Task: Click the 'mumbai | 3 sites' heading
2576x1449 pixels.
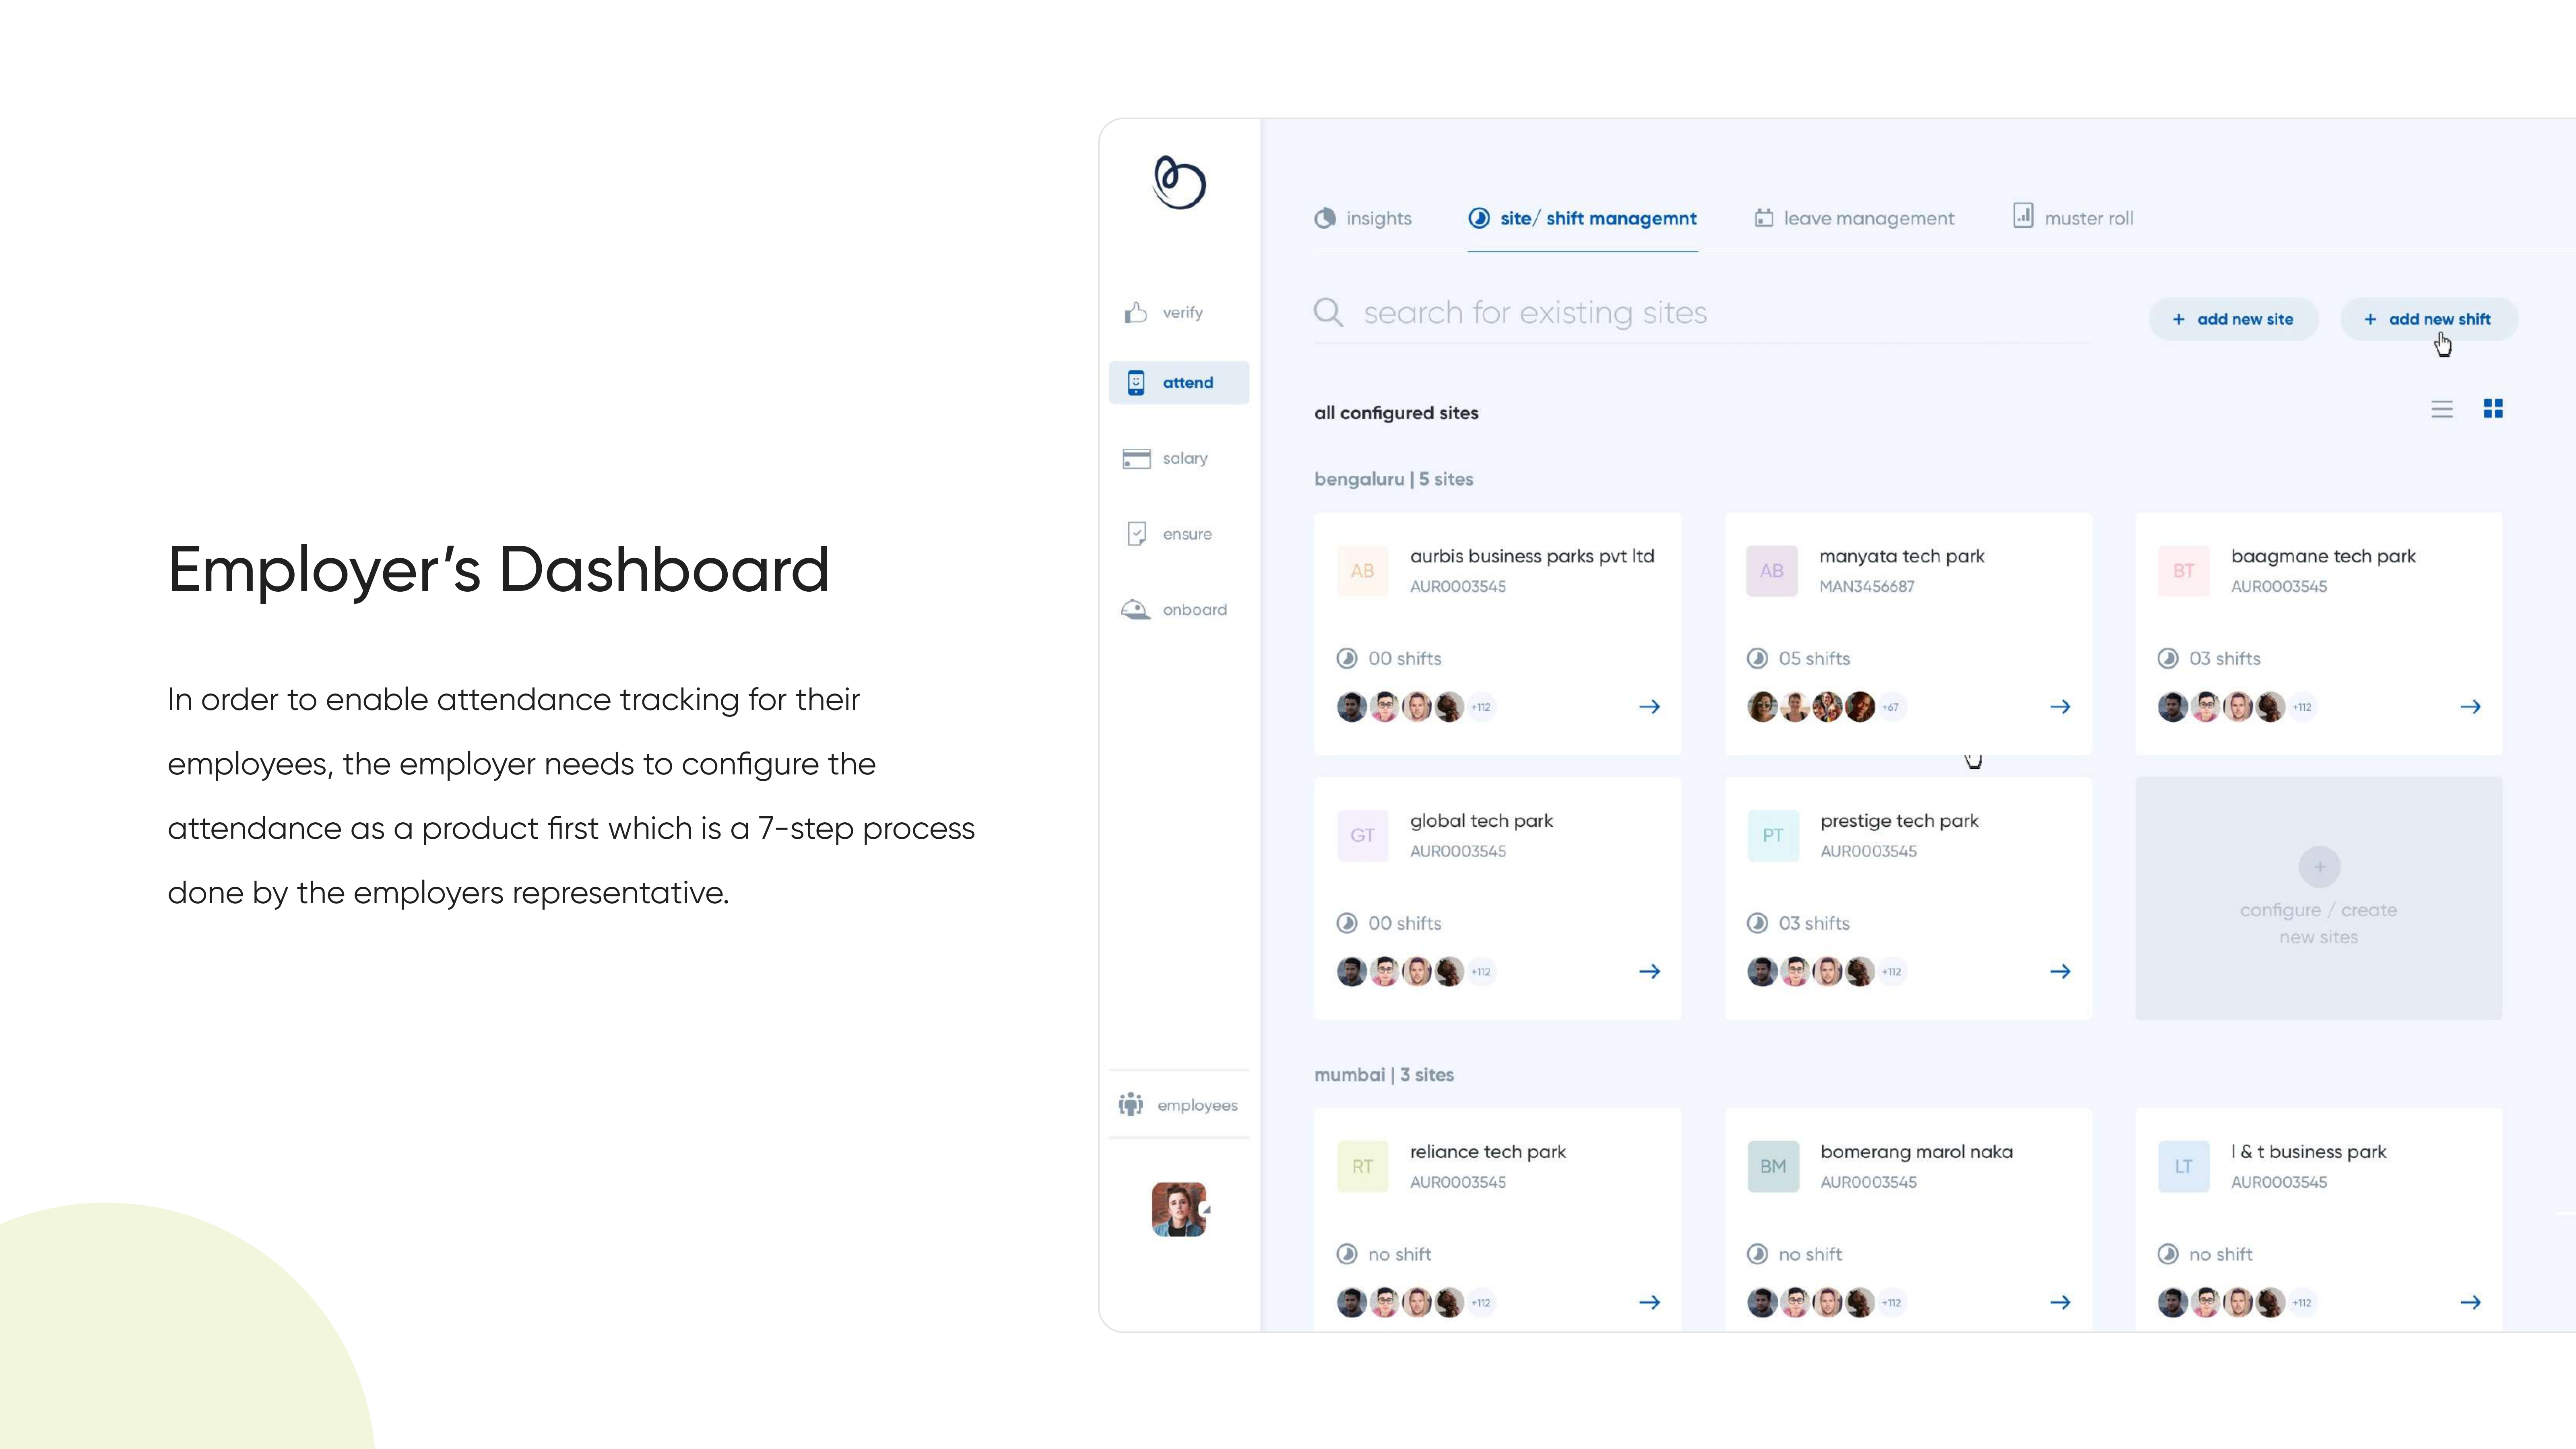Action: 1384,1075
